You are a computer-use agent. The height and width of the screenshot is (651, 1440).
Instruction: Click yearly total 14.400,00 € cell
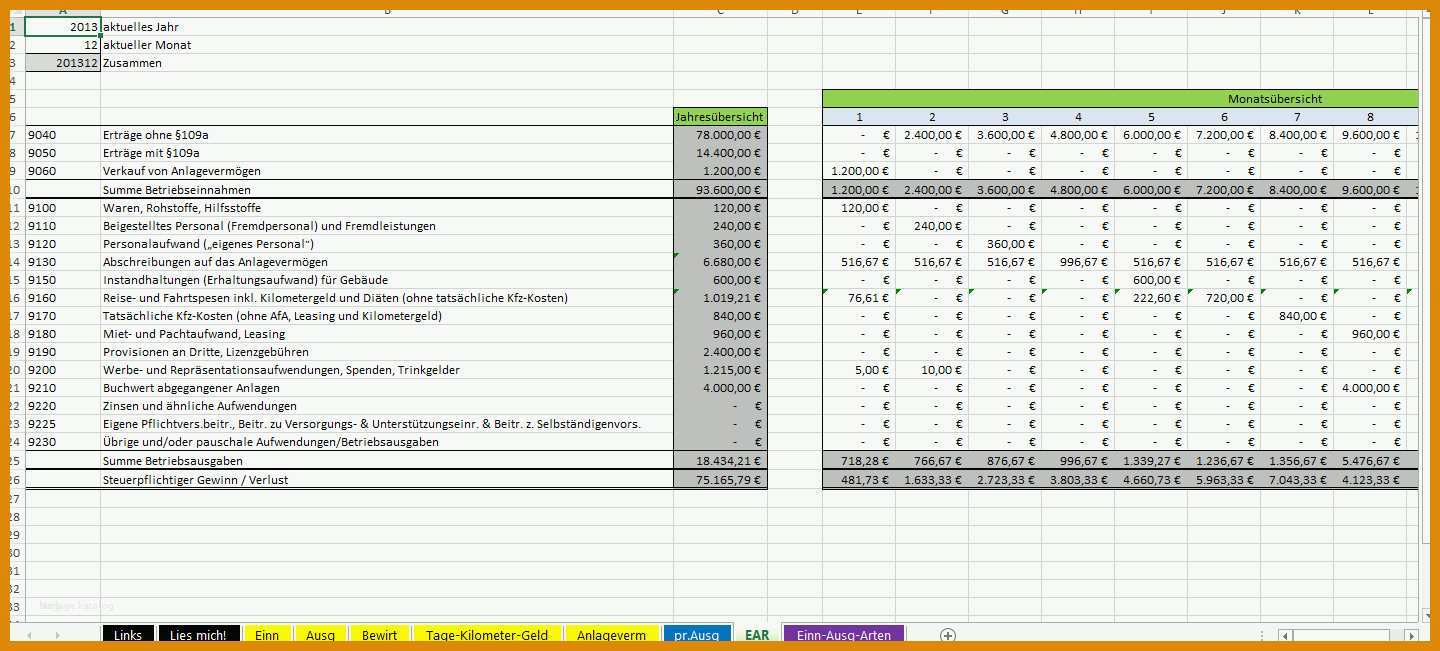click(x=720, y=153)
